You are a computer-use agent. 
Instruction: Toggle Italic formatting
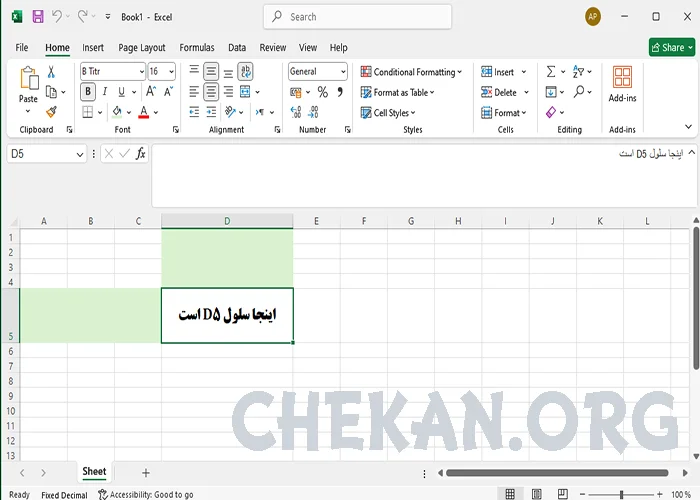pos(105,92)
